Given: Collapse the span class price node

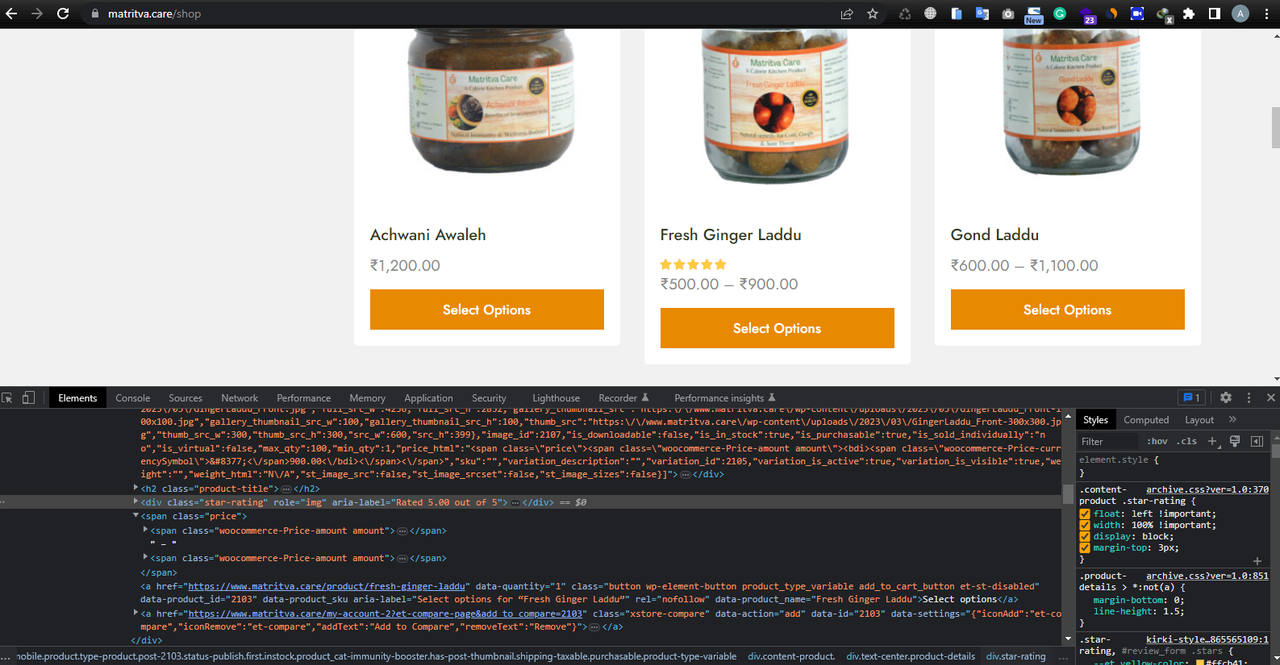Looking at the screenshot, I should [137, 516].
